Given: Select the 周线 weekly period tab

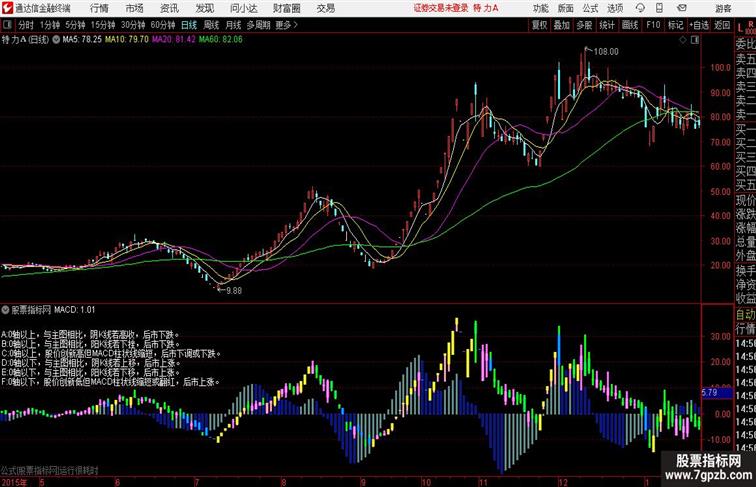Looking at the screenshot, I should [211, 25].
